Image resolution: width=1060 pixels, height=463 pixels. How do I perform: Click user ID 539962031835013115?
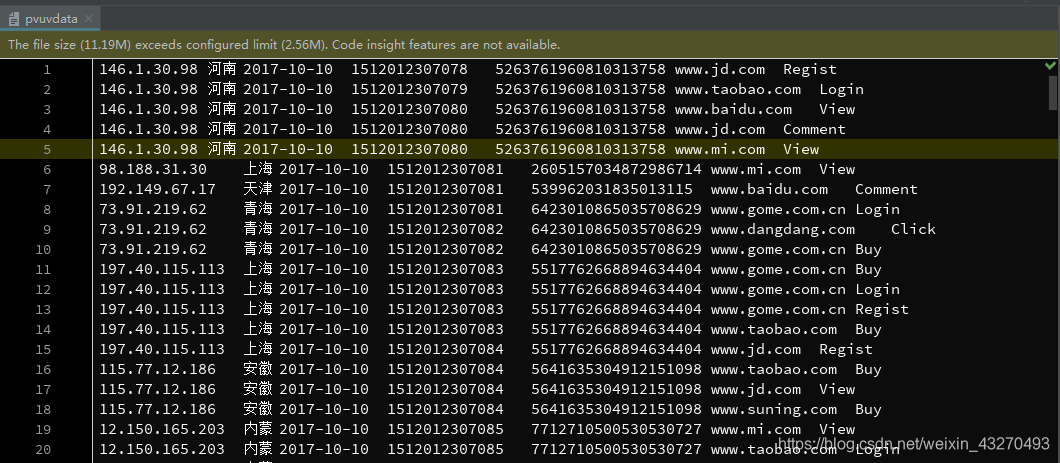click(612, 189)
